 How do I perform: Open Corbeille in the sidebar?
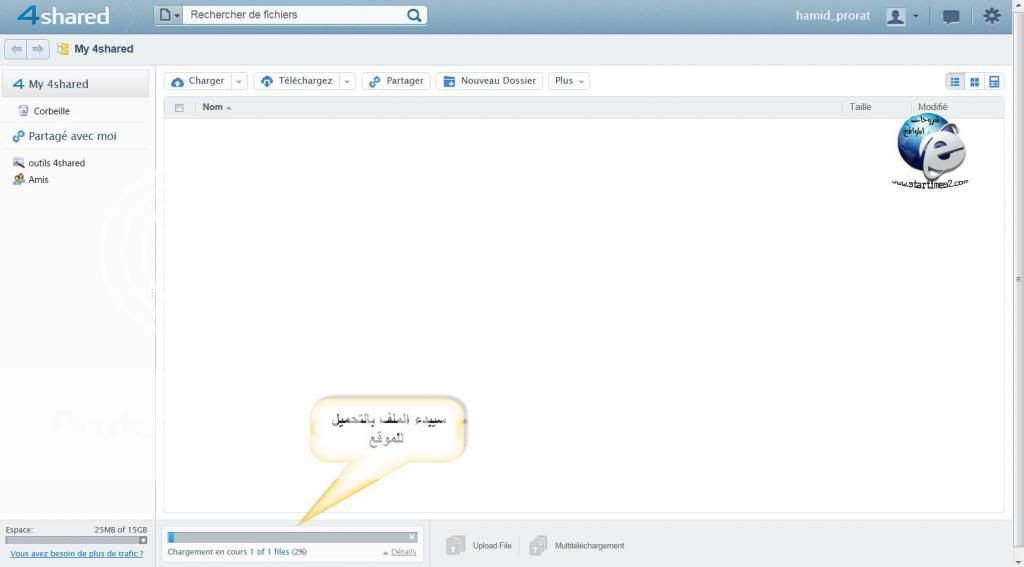[51, 111]
